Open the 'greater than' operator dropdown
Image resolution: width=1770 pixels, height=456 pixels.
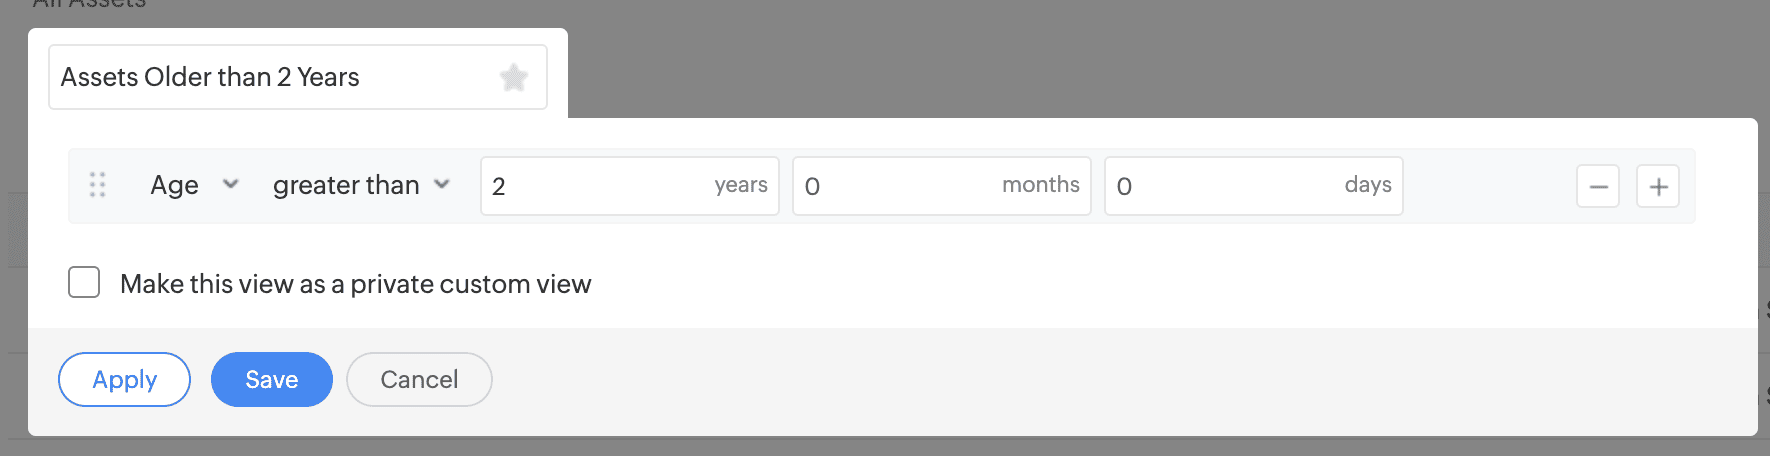[346, 185]
